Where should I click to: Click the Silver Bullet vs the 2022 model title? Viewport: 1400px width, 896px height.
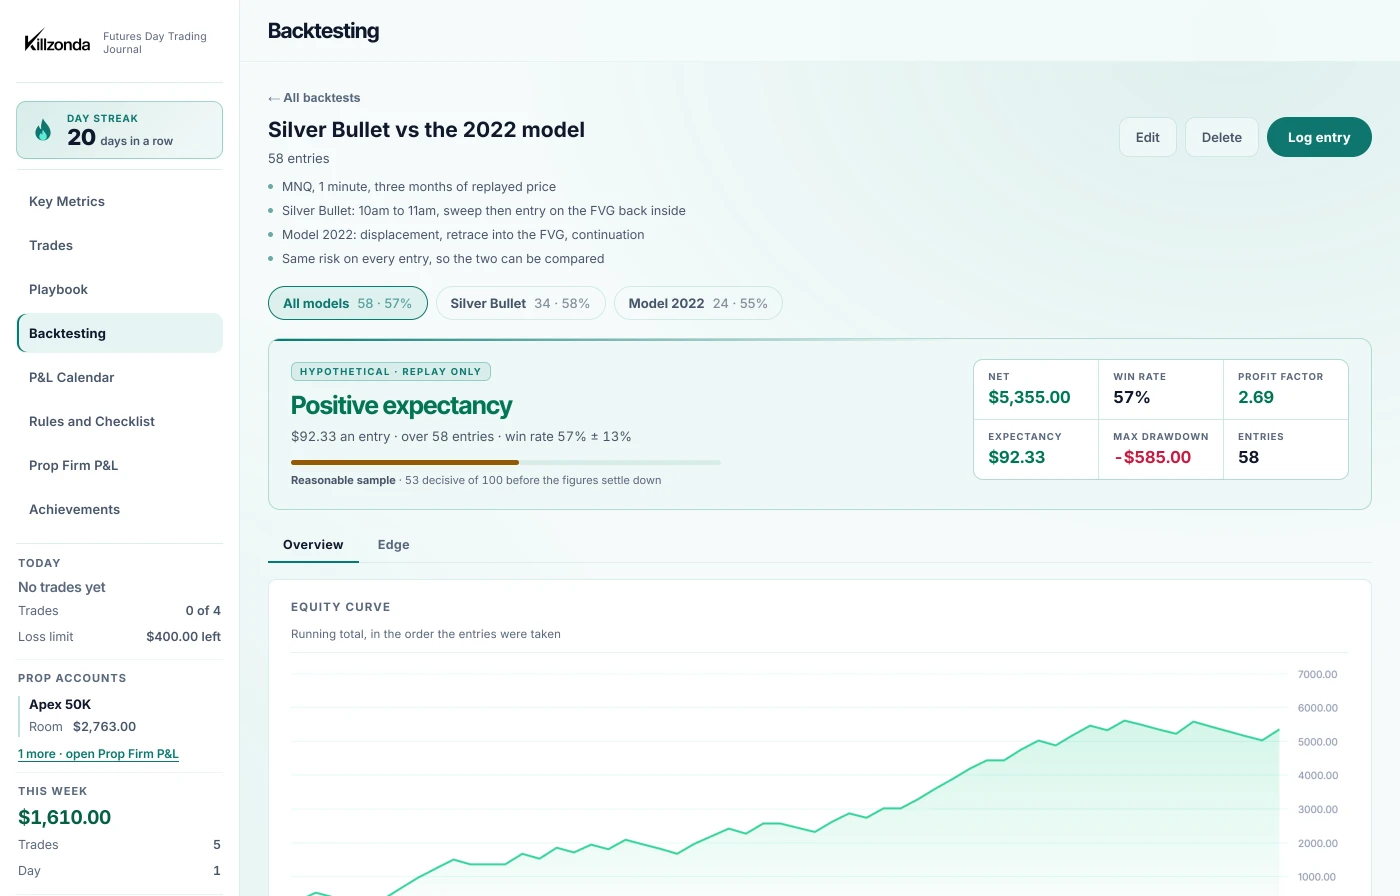426,129
